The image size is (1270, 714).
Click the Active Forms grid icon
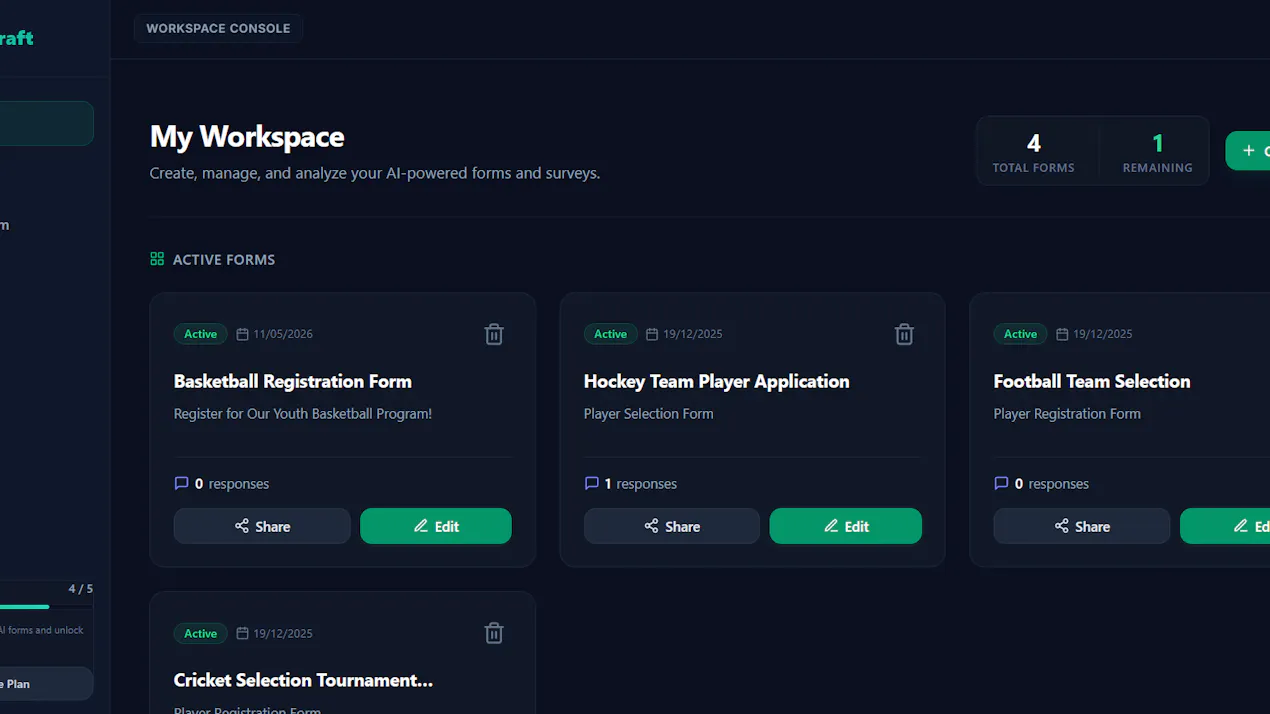click(157, 259)
